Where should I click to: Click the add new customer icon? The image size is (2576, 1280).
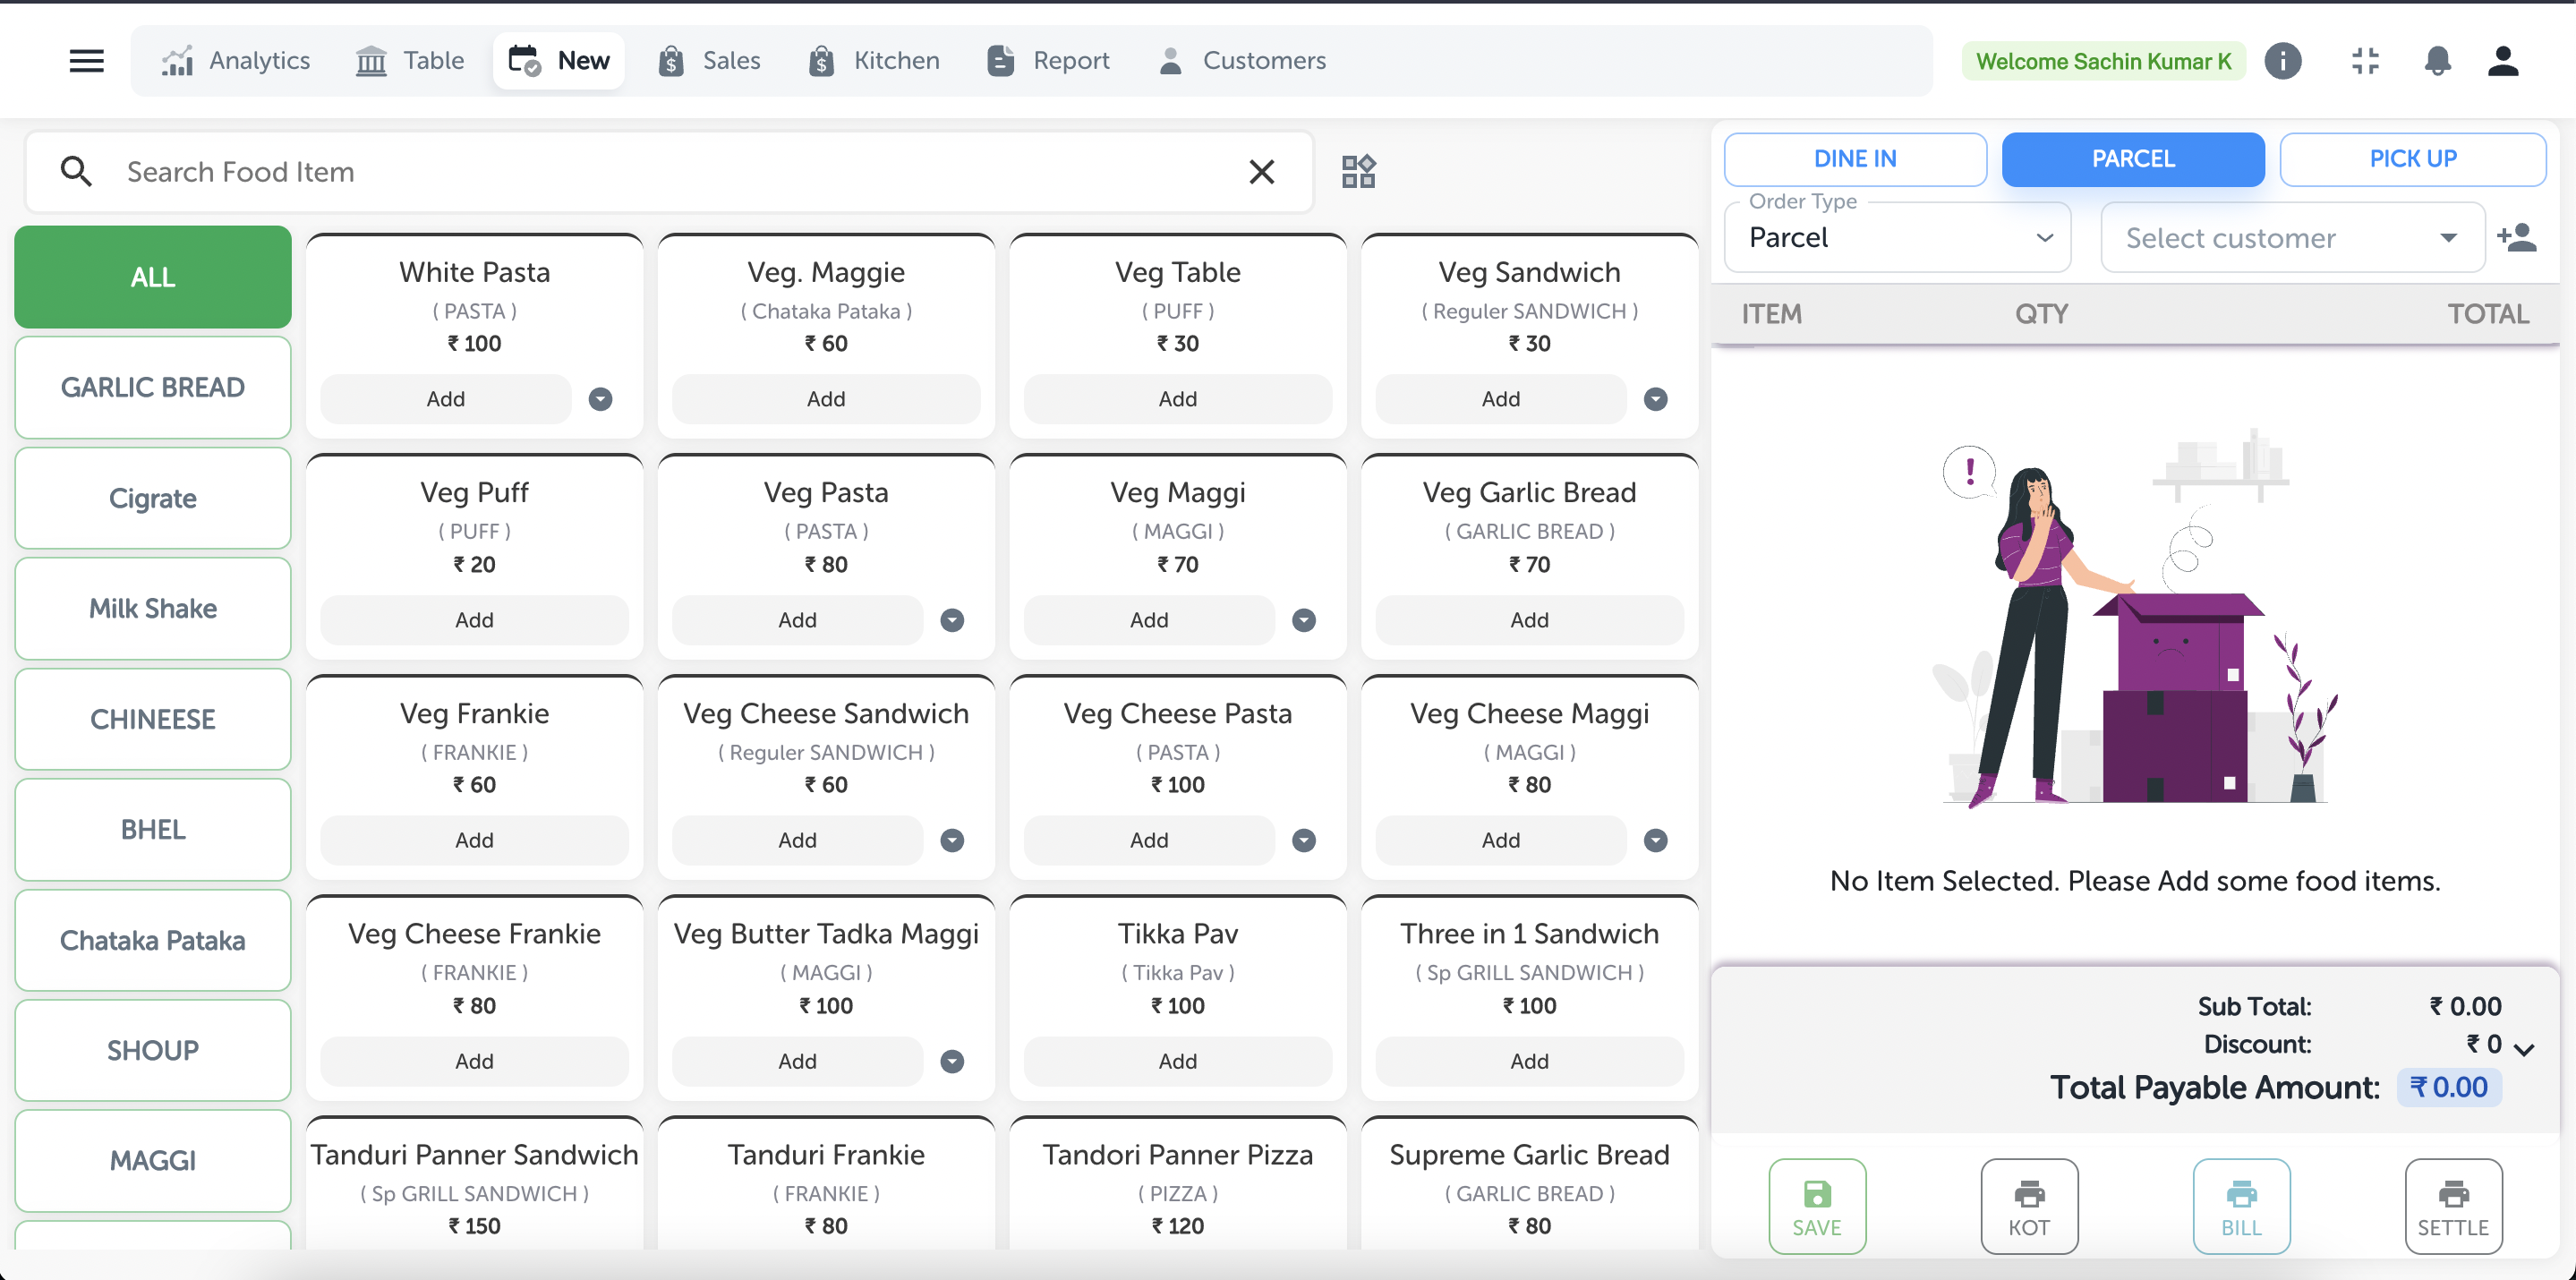(2516, 238)
